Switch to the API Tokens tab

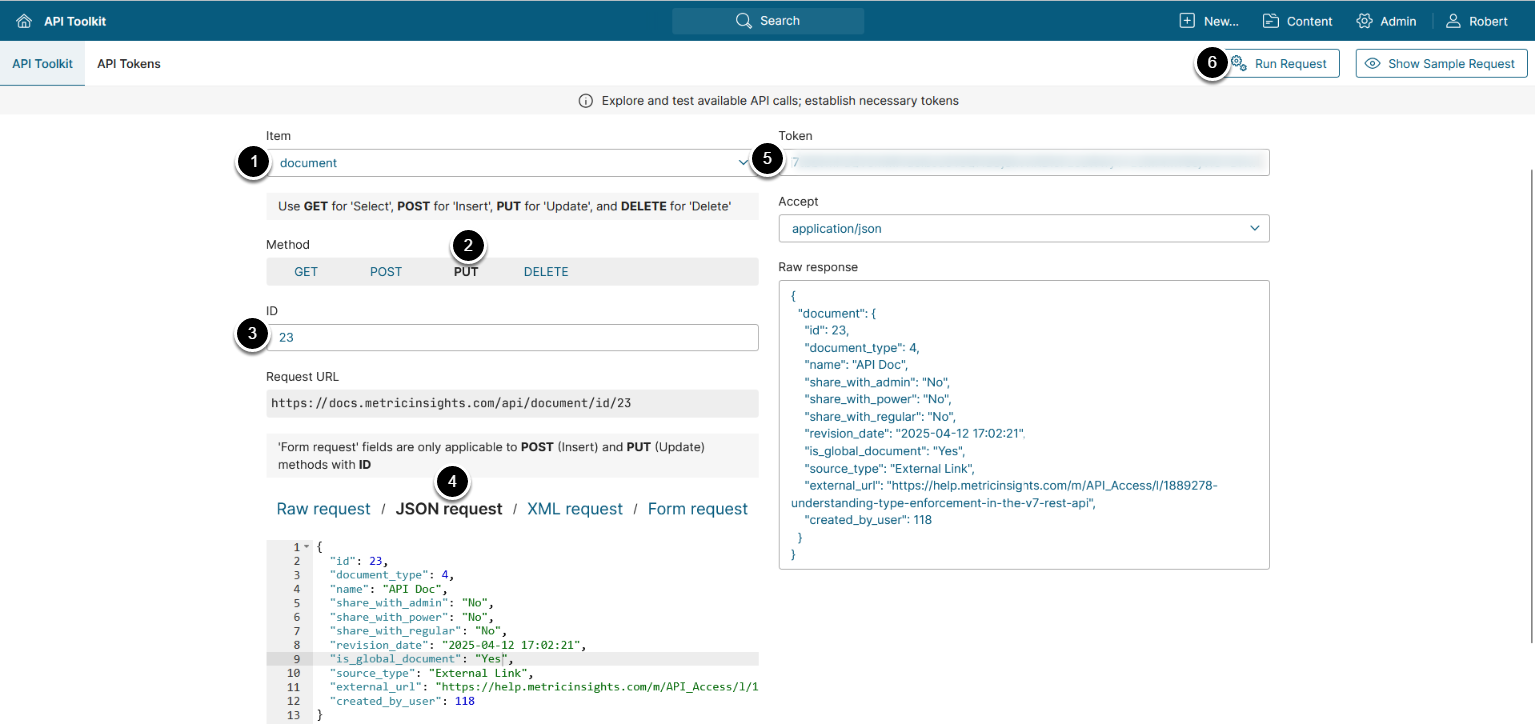[129, 64]
